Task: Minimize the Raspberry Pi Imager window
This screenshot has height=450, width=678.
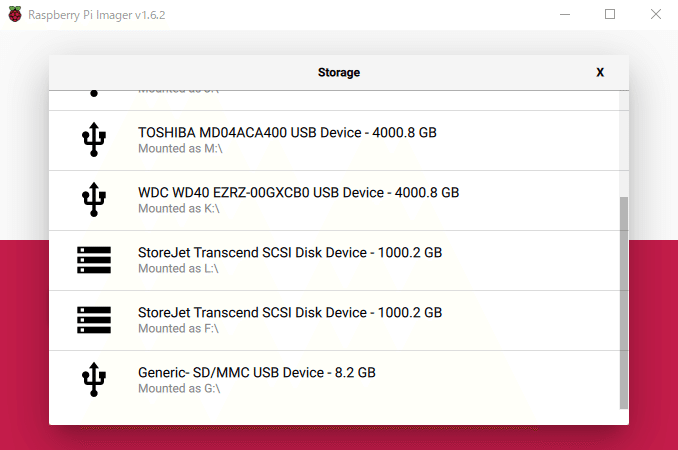Action: (x=565, y=14)
